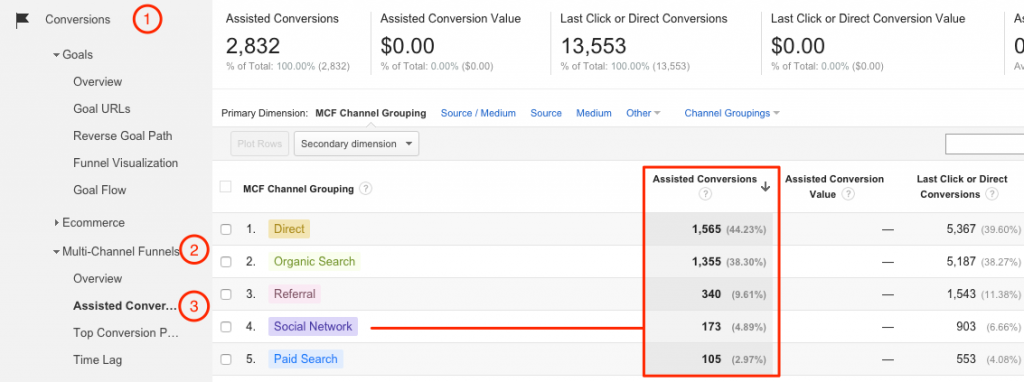Collapse the Goals section
This screenshot has height=382, width=1024.
pos(57,55)
